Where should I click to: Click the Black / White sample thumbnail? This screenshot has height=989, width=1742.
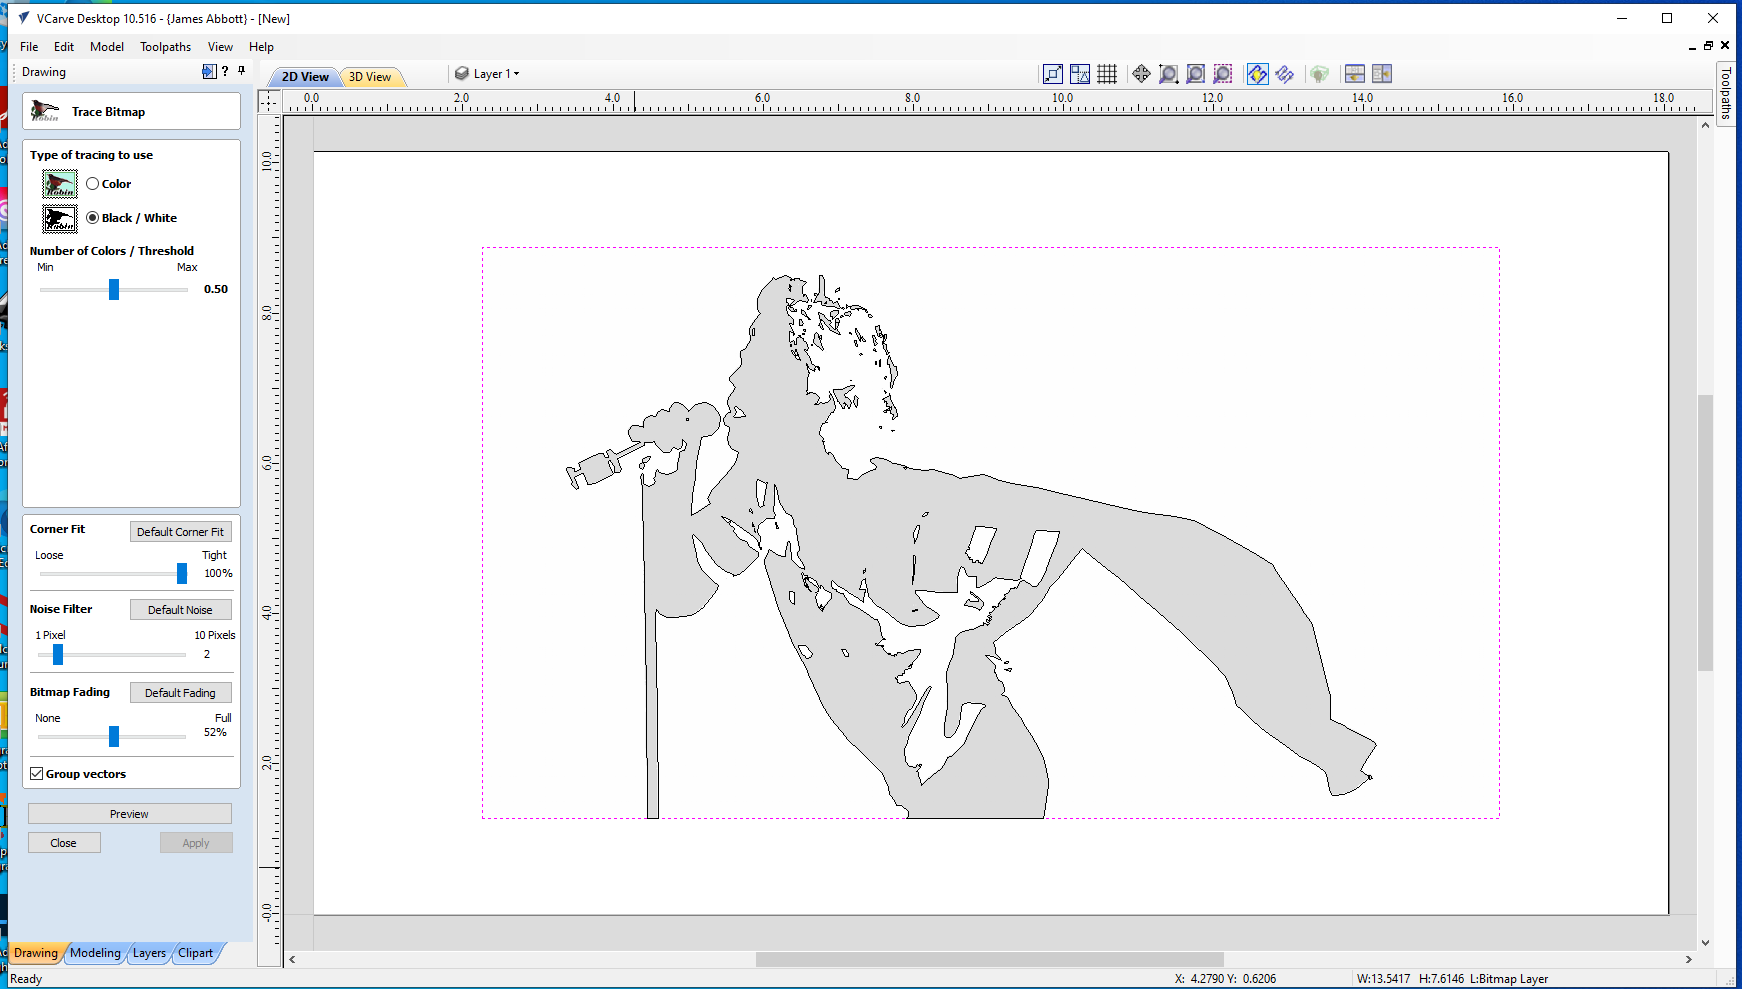tap(59, 218)
